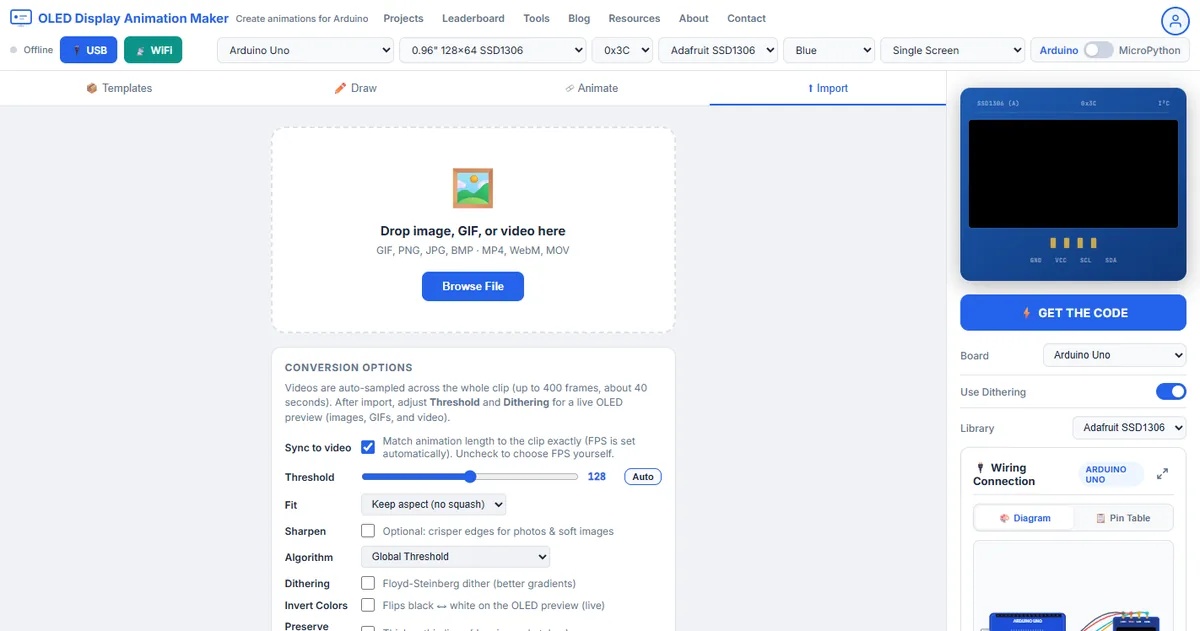Open the dropdown beside the Board label
The image size is (1200, 631).
(1114, 355)
